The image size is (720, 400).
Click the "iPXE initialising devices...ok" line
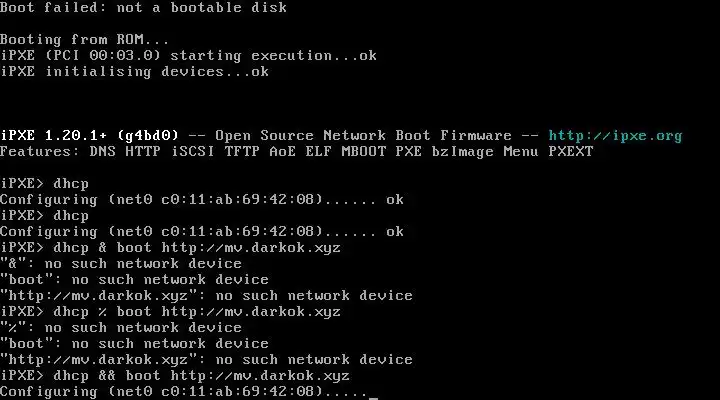tap(135, 71)
